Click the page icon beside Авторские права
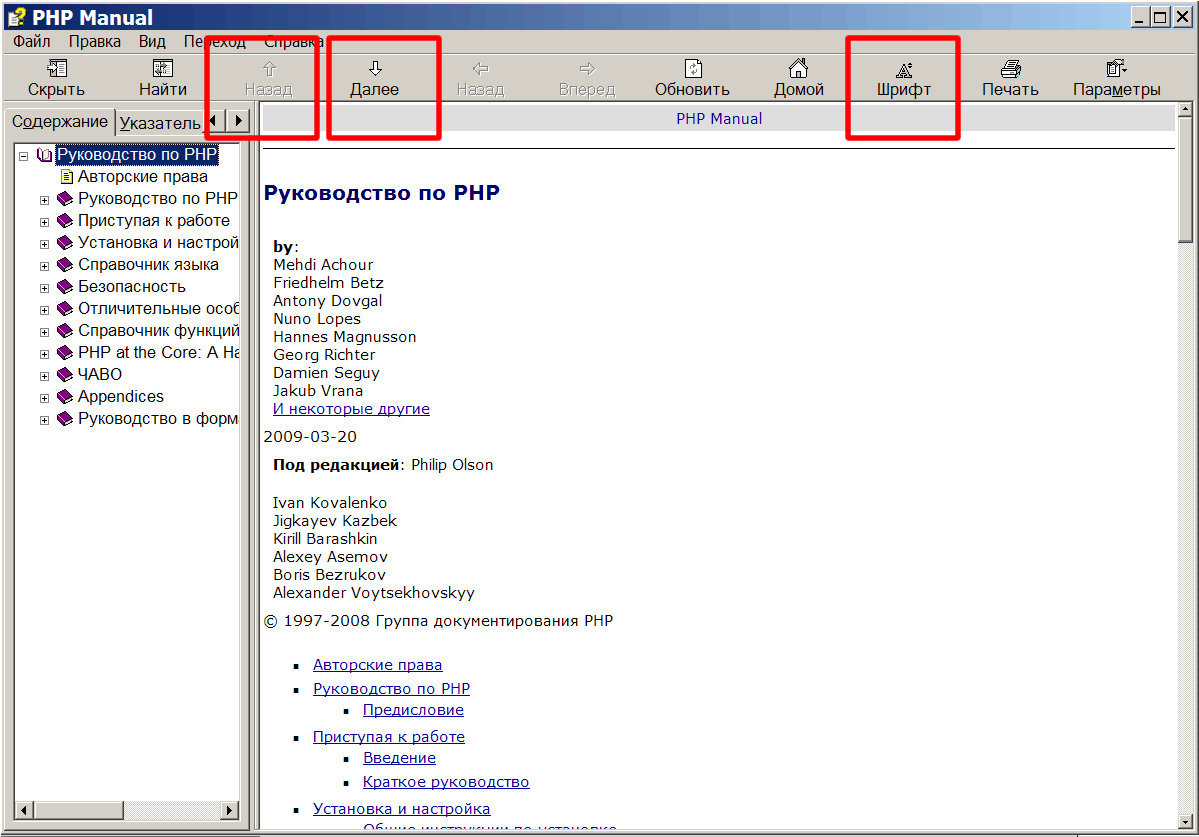Image resolution: width=1199 pixels, height=837 pixels. (67, 177)
